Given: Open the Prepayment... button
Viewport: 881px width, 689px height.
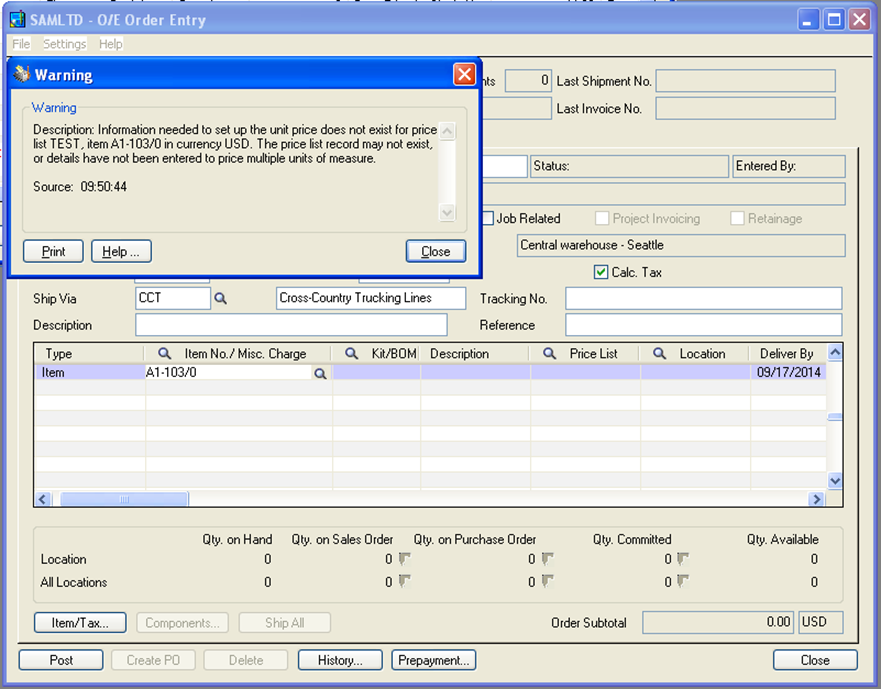Looking at the screenshot, I should [433, 660].
